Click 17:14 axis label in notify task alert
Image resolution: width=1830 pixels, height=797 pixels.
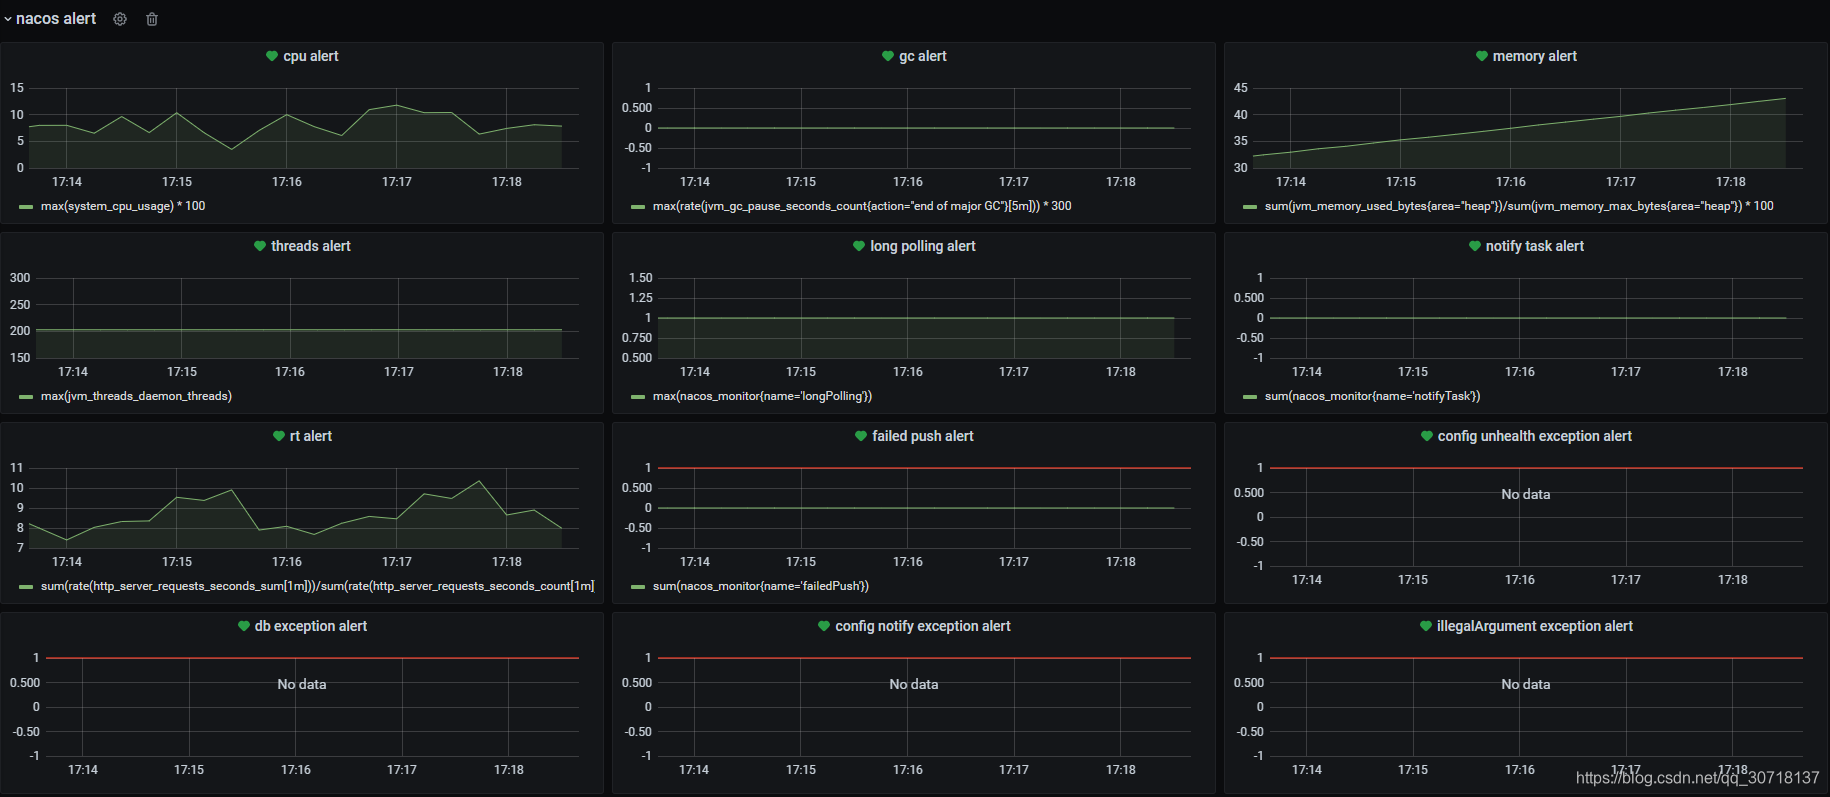1307,372
